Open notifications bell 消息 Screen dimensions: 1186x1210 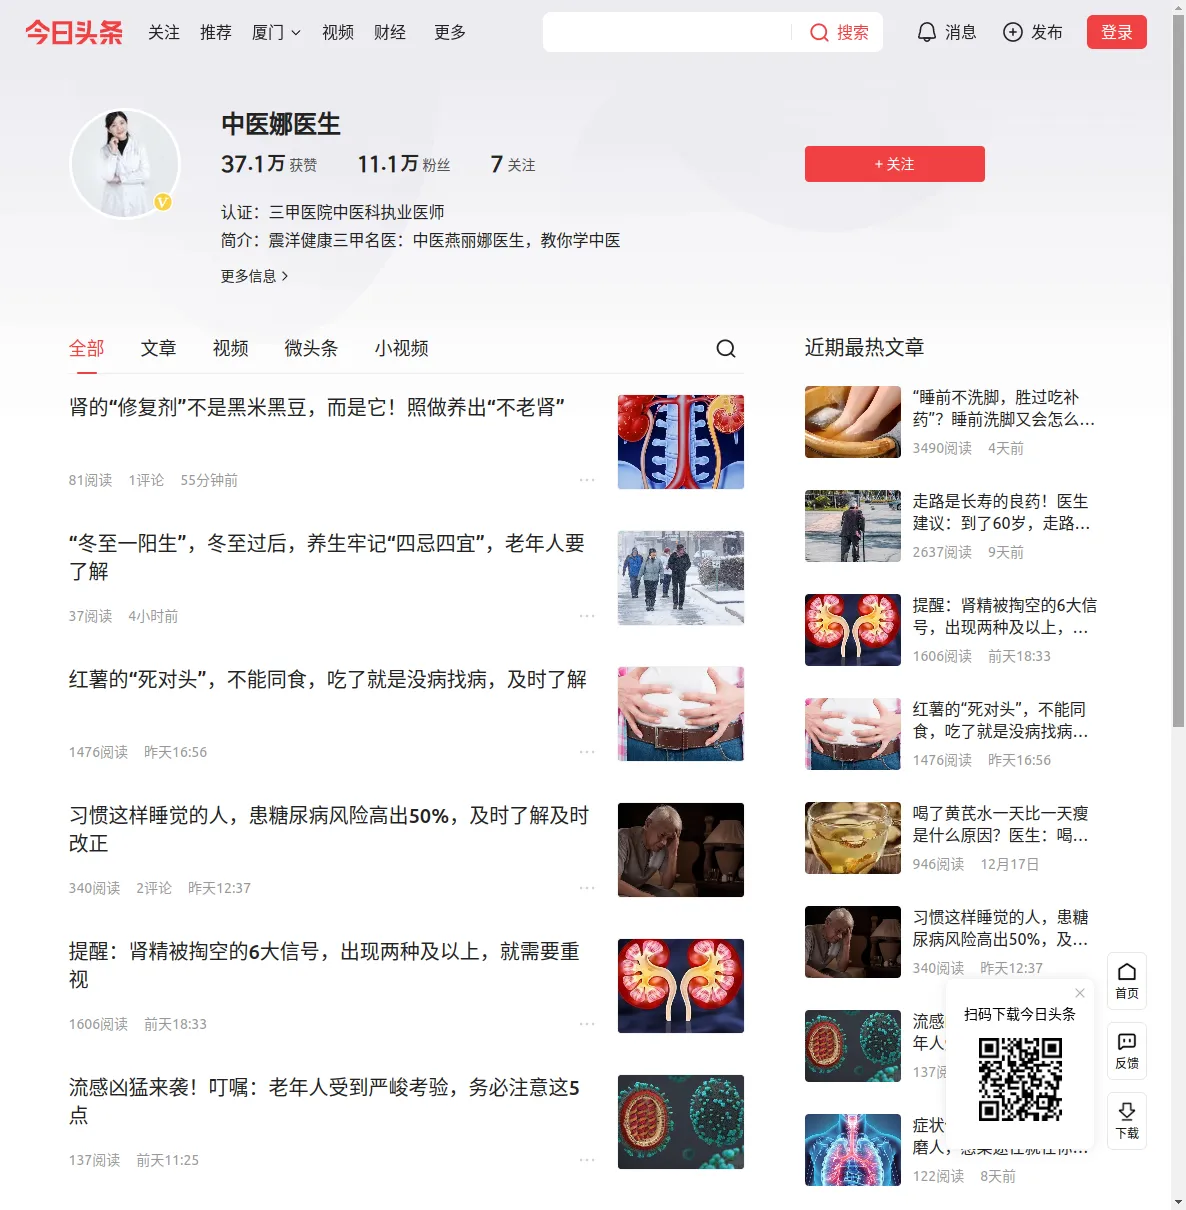coord(946,32)
